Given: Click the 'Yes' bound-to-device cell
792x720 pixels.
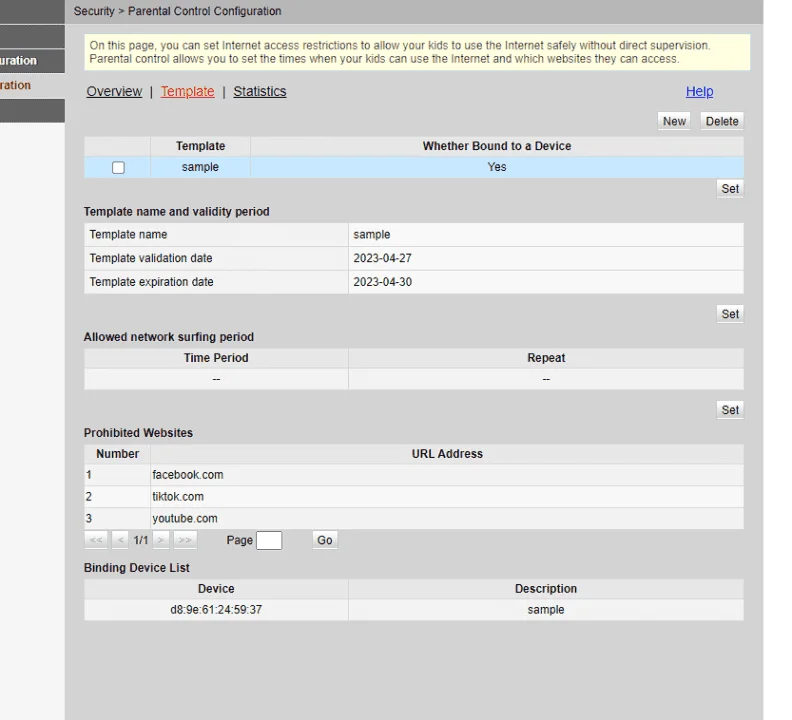Looking at the screenshot, I should click(497, 167).
